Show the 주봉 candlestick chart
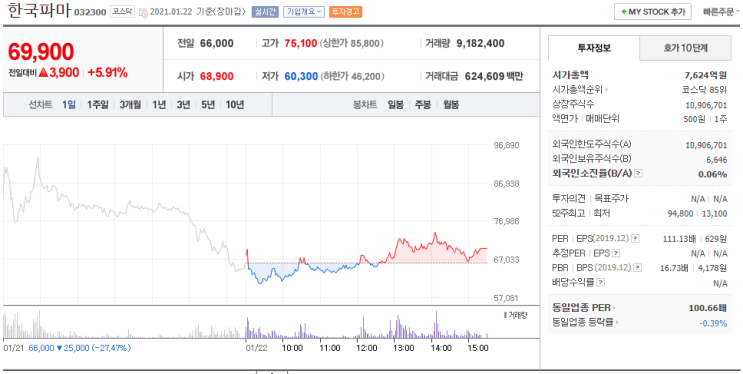The height and width of the screenshot is (374, 743). [423, 105]
